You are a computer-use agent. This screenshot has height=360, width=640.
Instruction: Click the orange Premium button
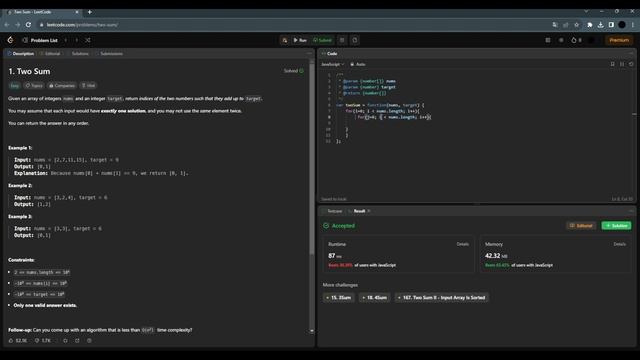[619, 40]
